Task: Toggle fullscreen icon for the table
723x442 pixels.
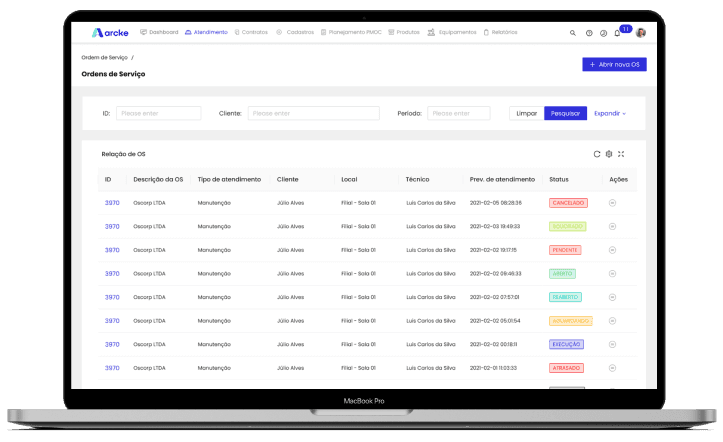Action: coord(621,154)
